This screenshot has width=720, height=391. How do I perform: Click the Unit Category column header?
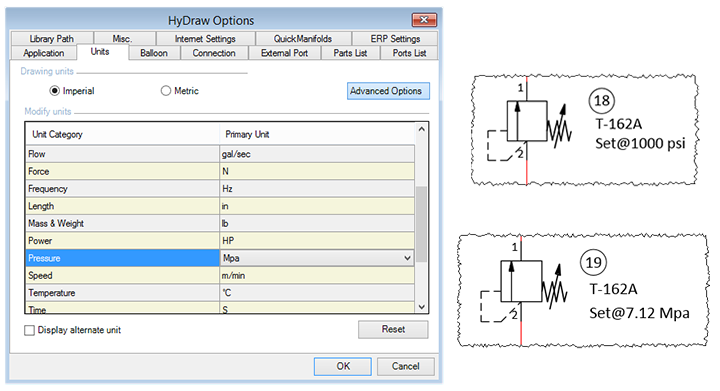(x=123, y=134)
